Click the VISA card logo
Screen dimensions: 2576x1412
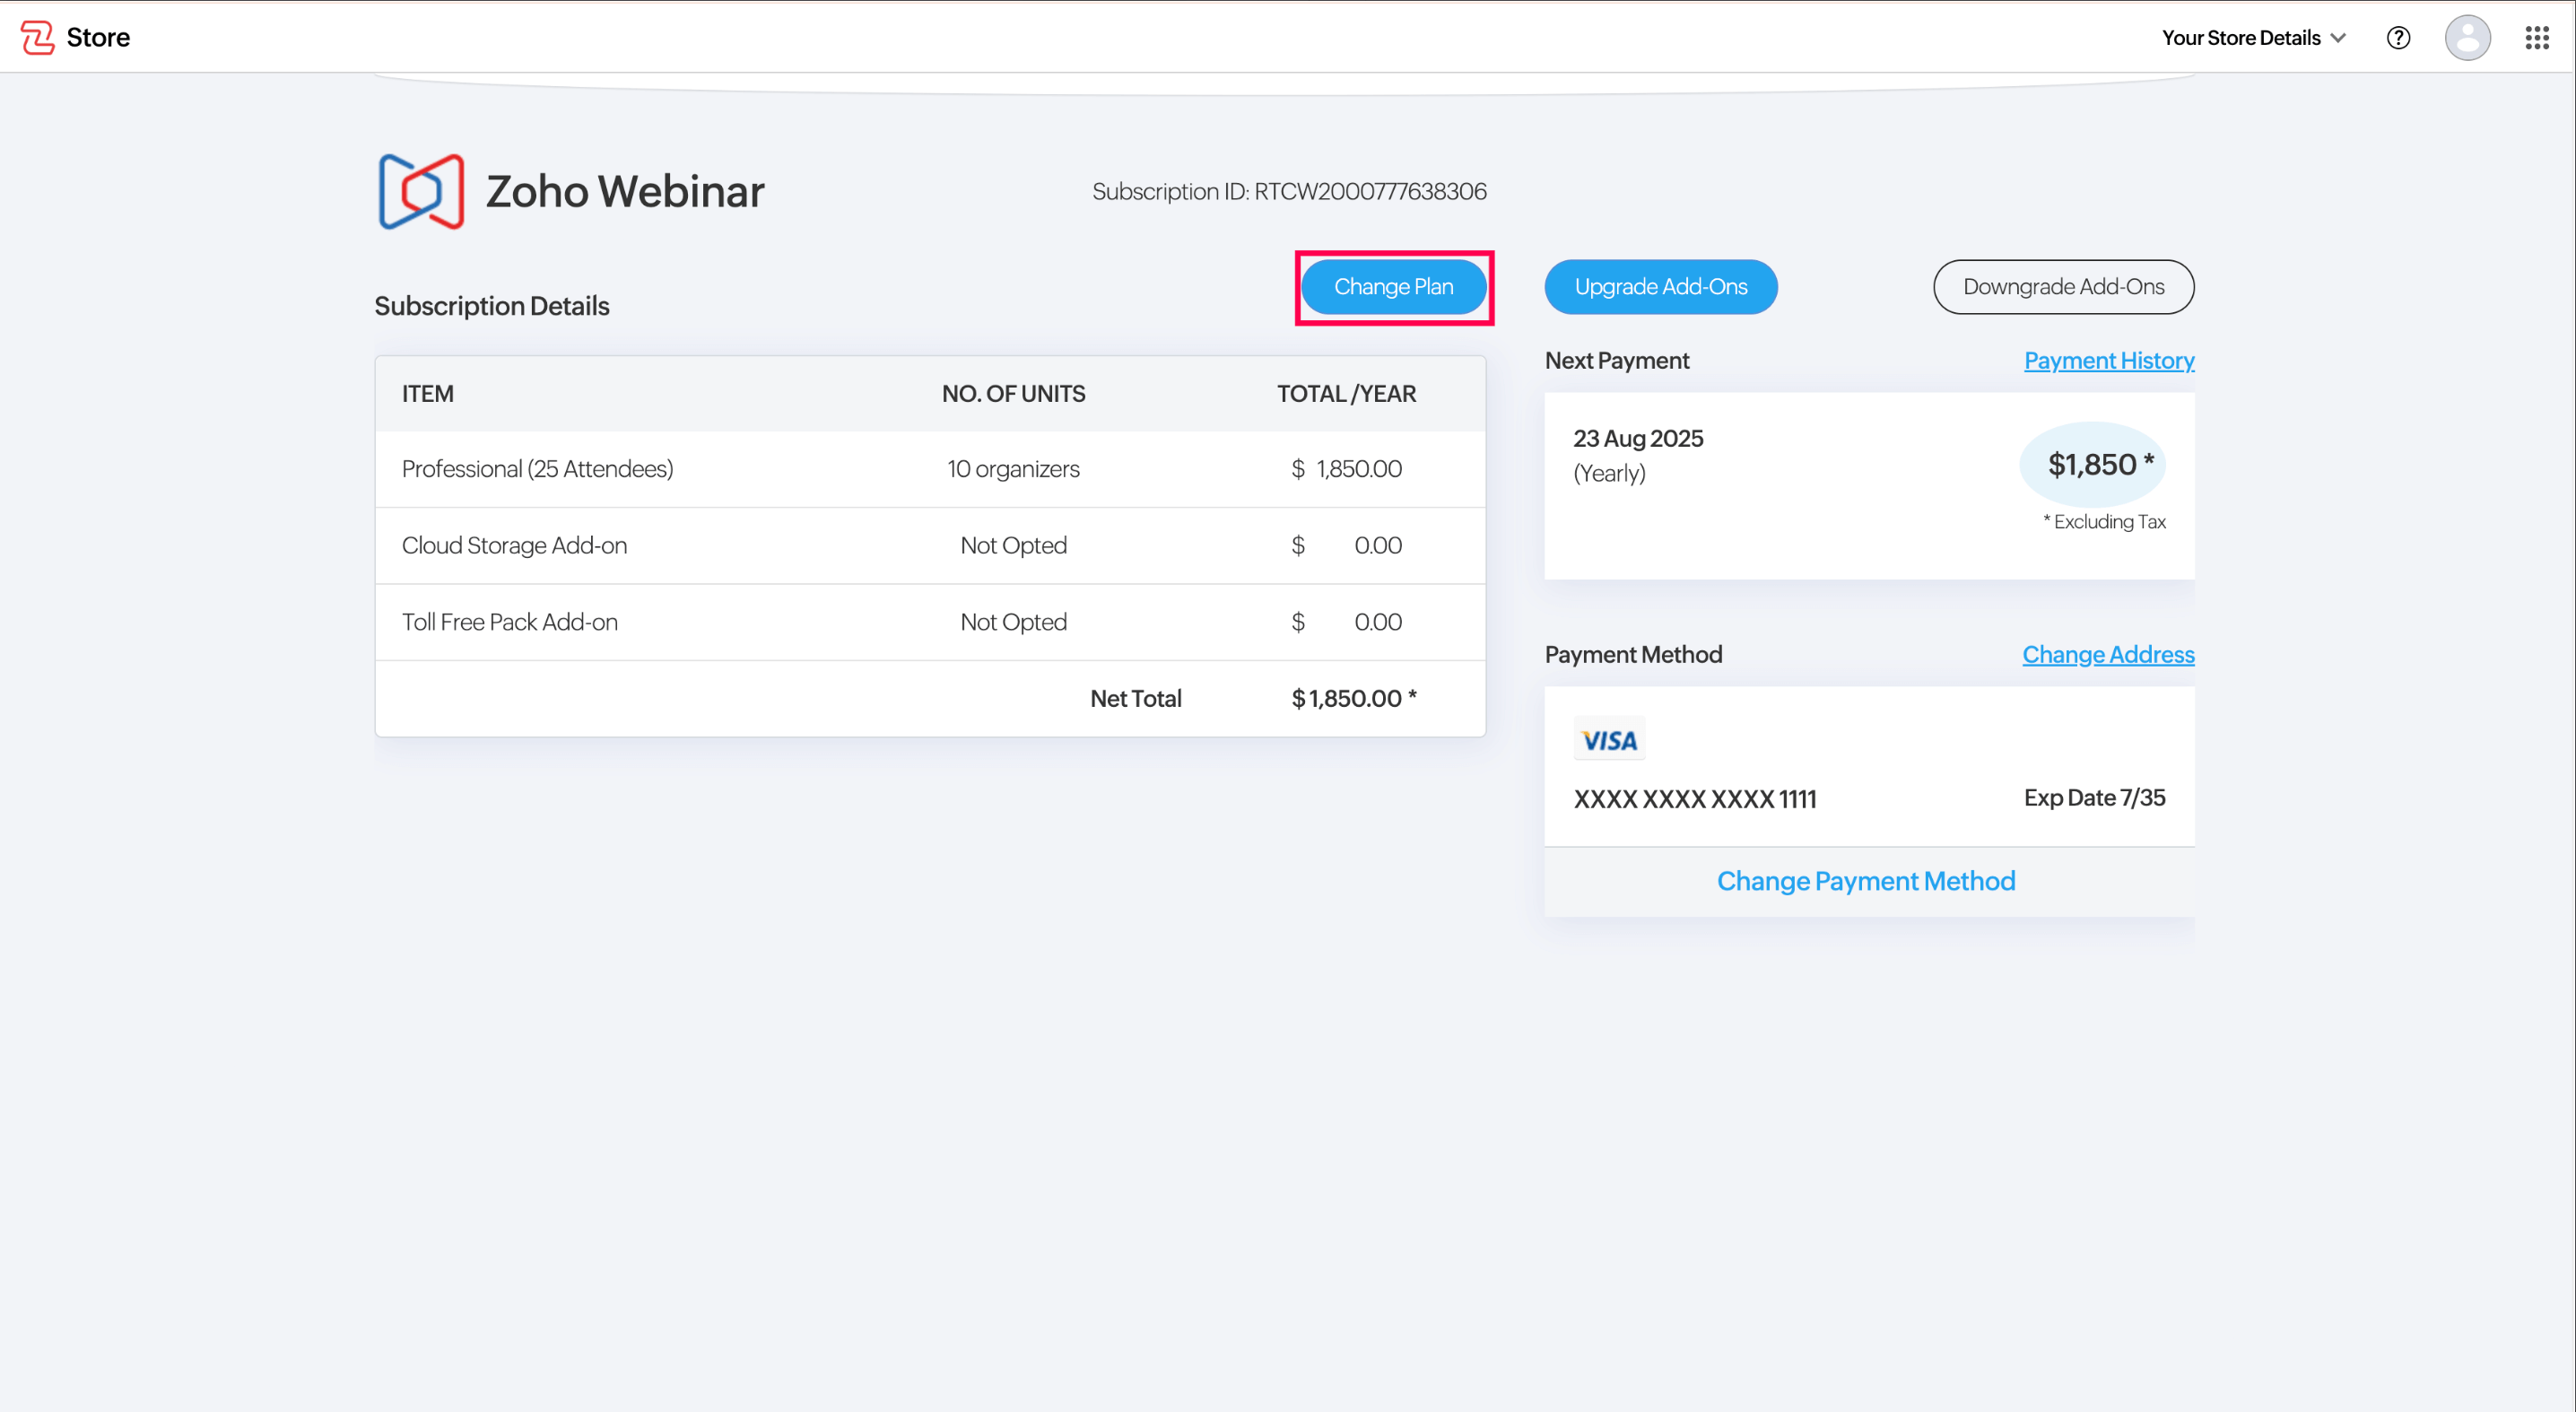(1608, 740)
